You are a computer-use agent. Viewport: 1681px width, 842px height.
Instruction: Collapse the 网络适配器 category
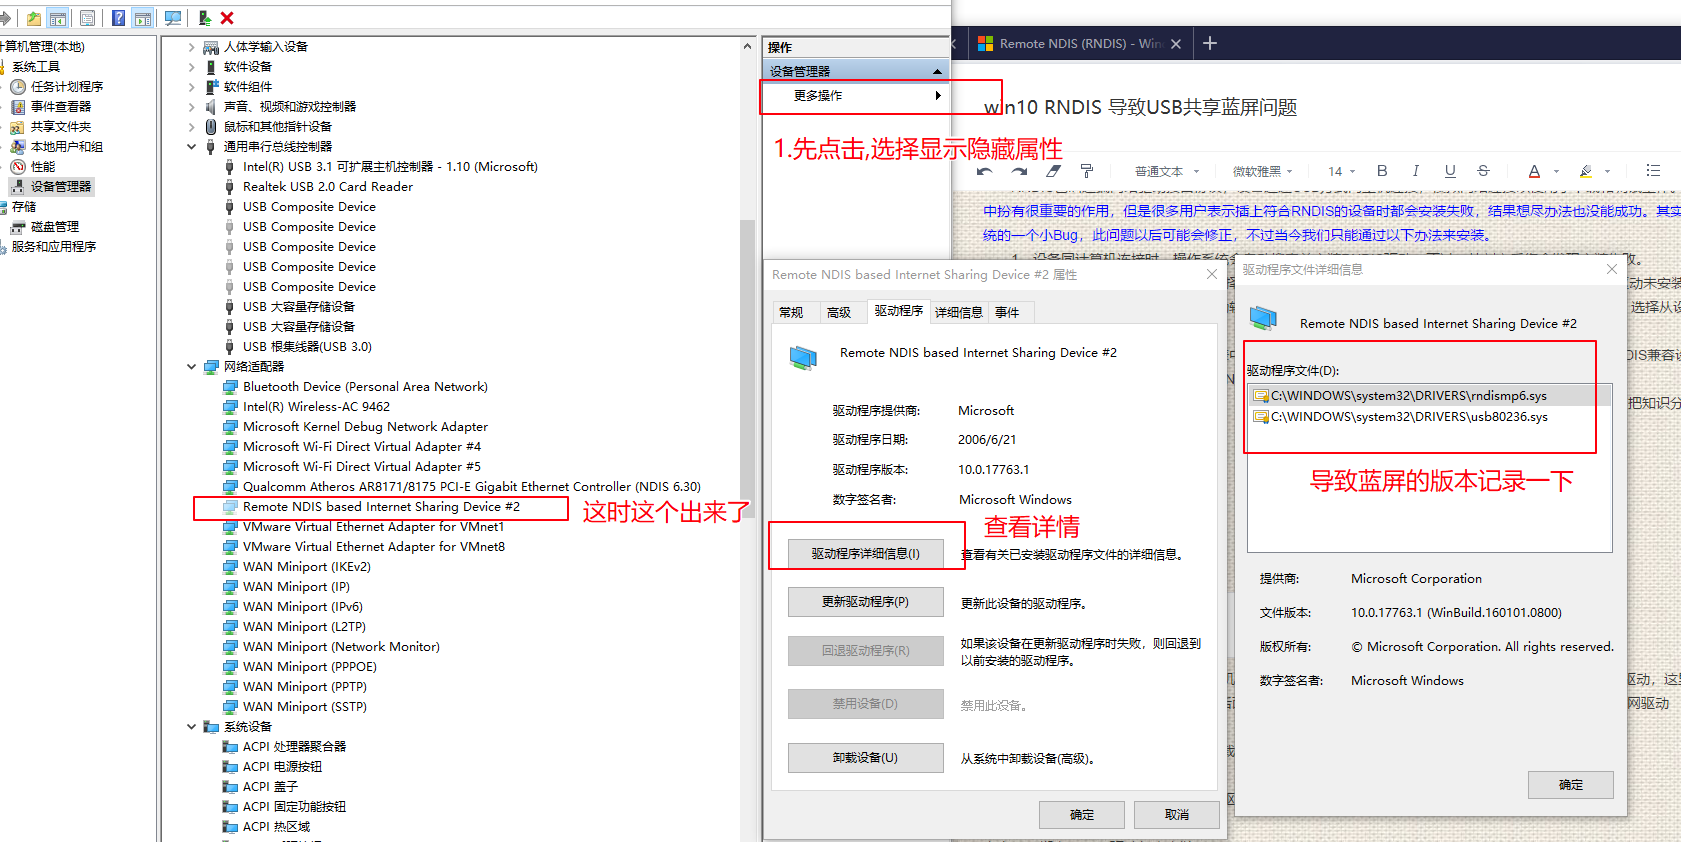(x=191, y=367)
